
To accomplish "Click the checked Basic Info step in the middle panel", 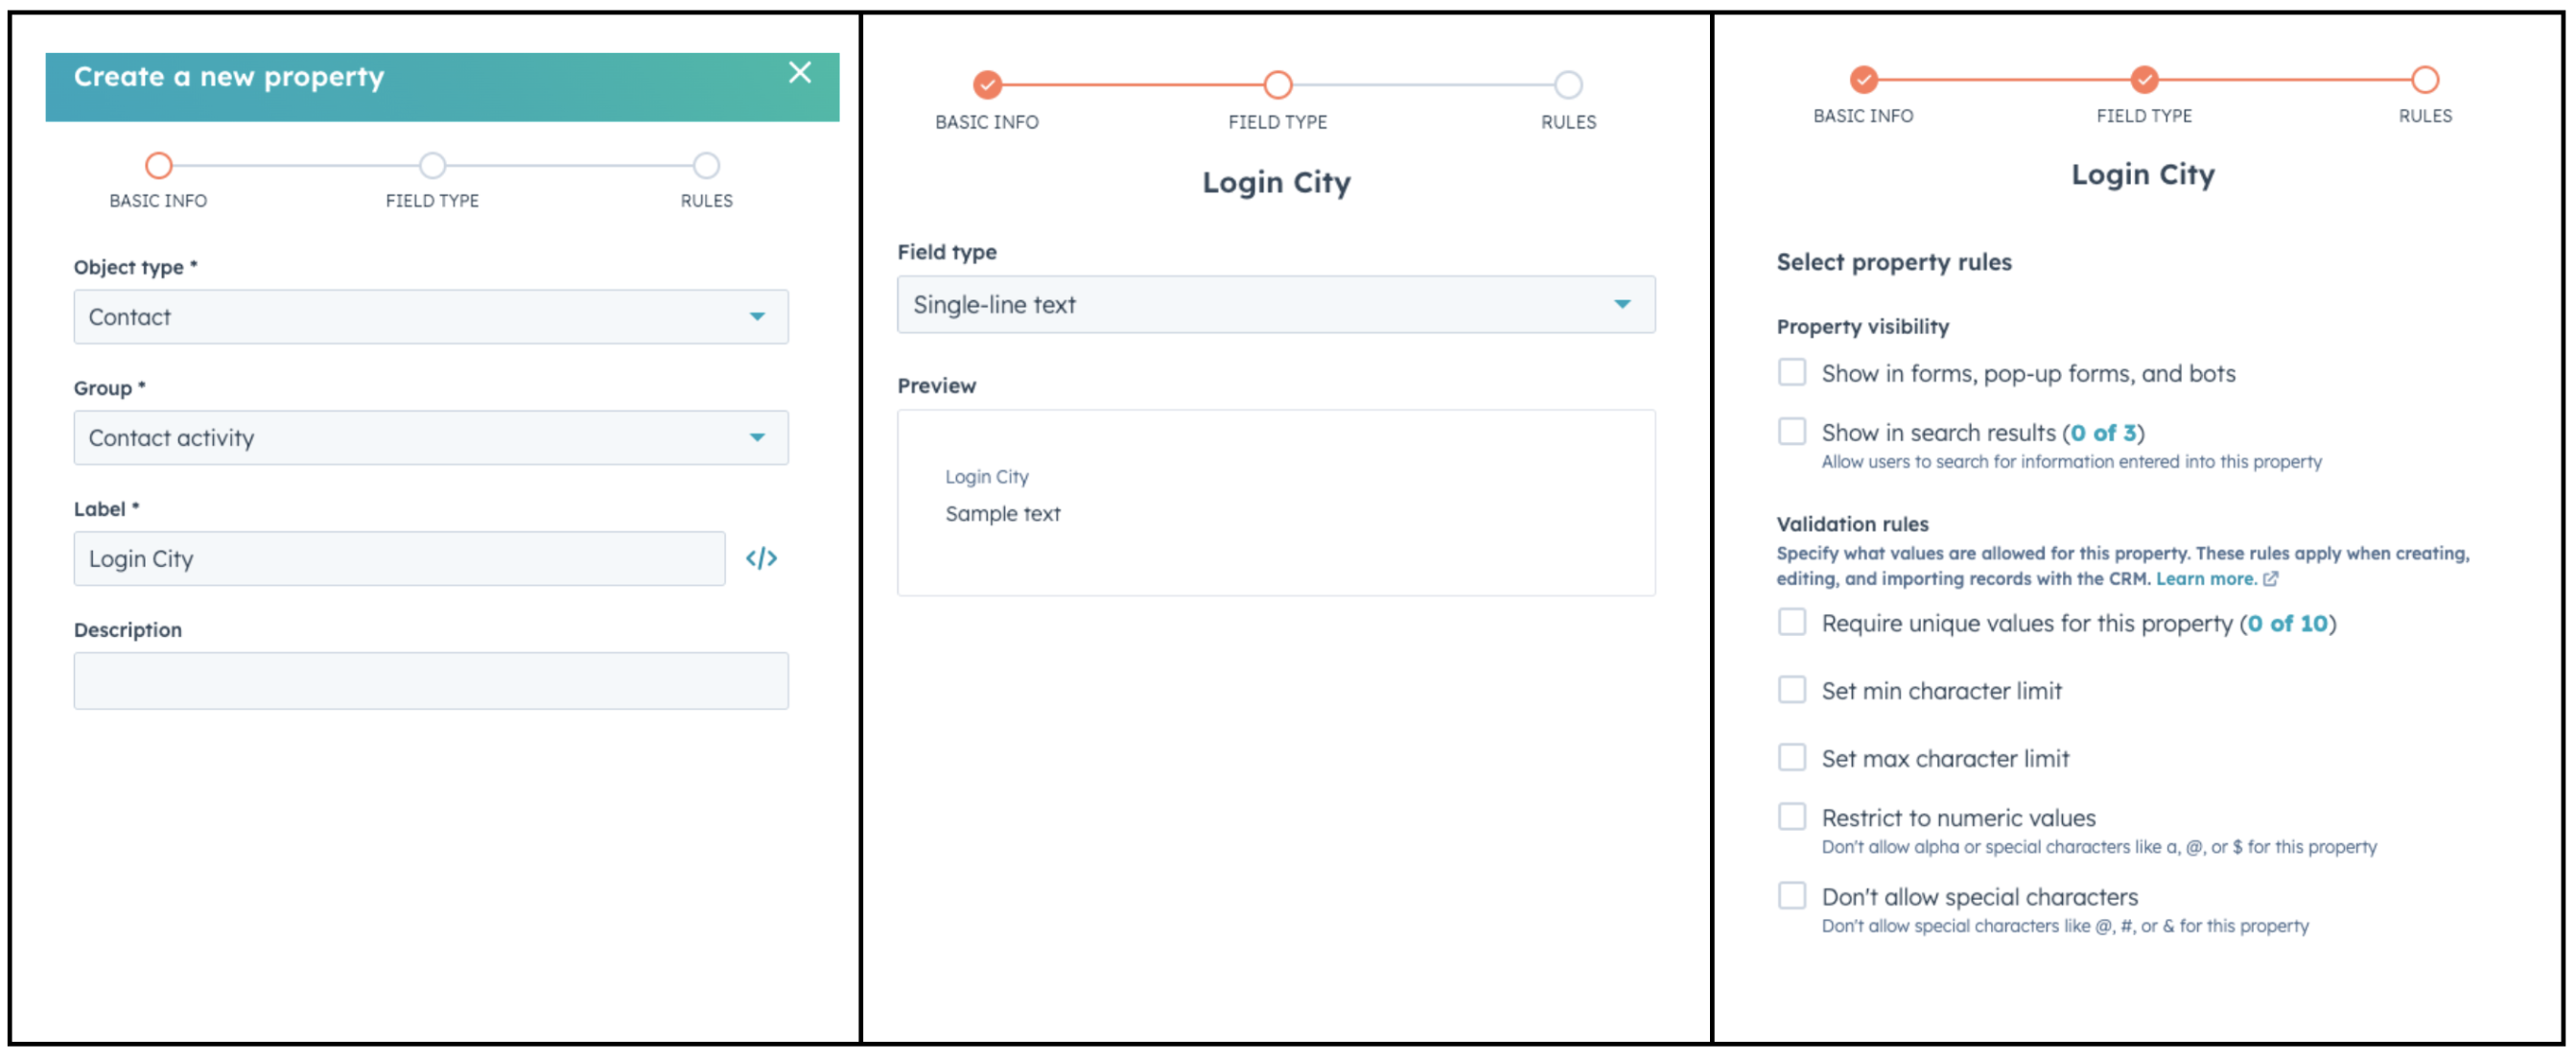I will (x=987, y=85).
